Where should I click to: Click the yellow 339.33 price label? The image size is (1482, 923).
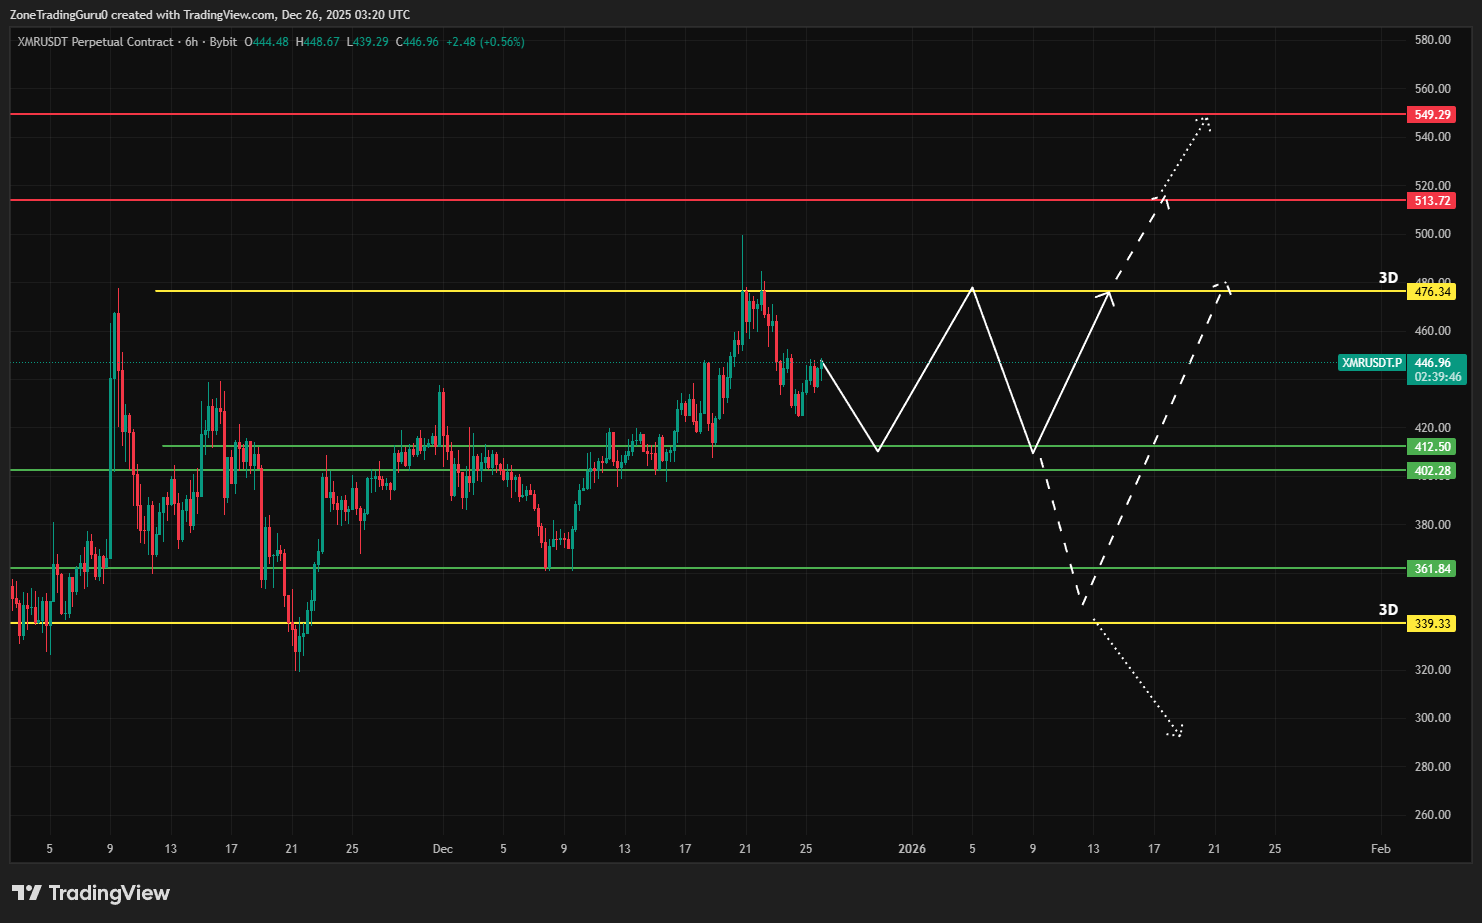point(1432,623)
